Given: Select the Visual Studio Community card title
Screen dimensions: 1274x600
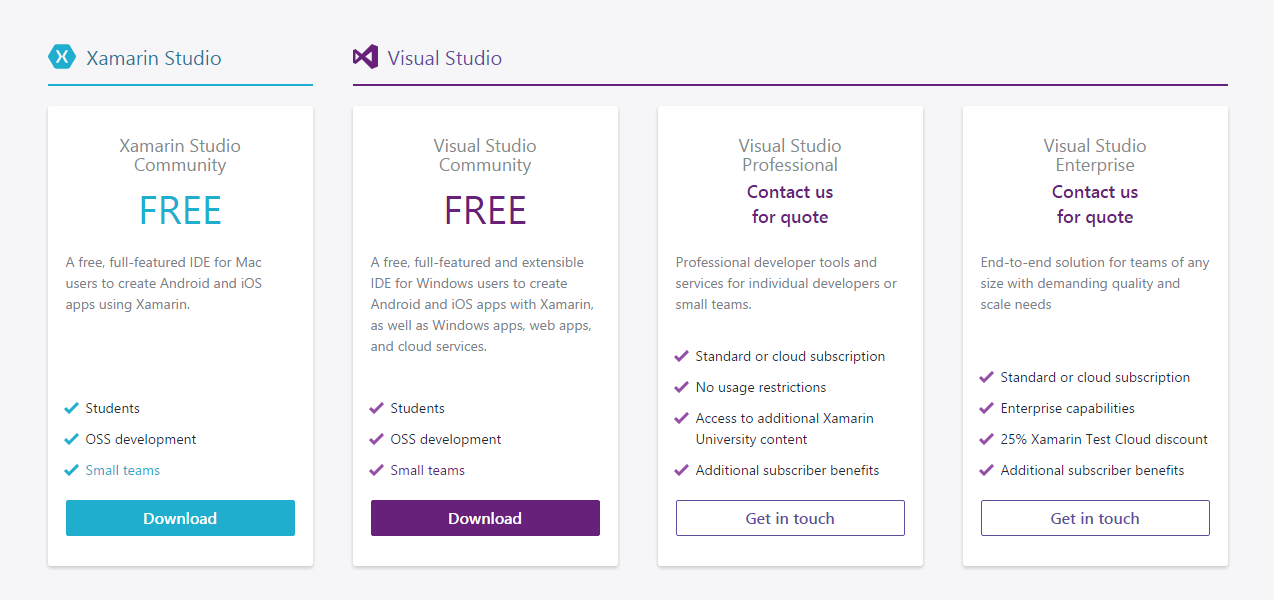Looking at the screenshot, I should 485,155.
